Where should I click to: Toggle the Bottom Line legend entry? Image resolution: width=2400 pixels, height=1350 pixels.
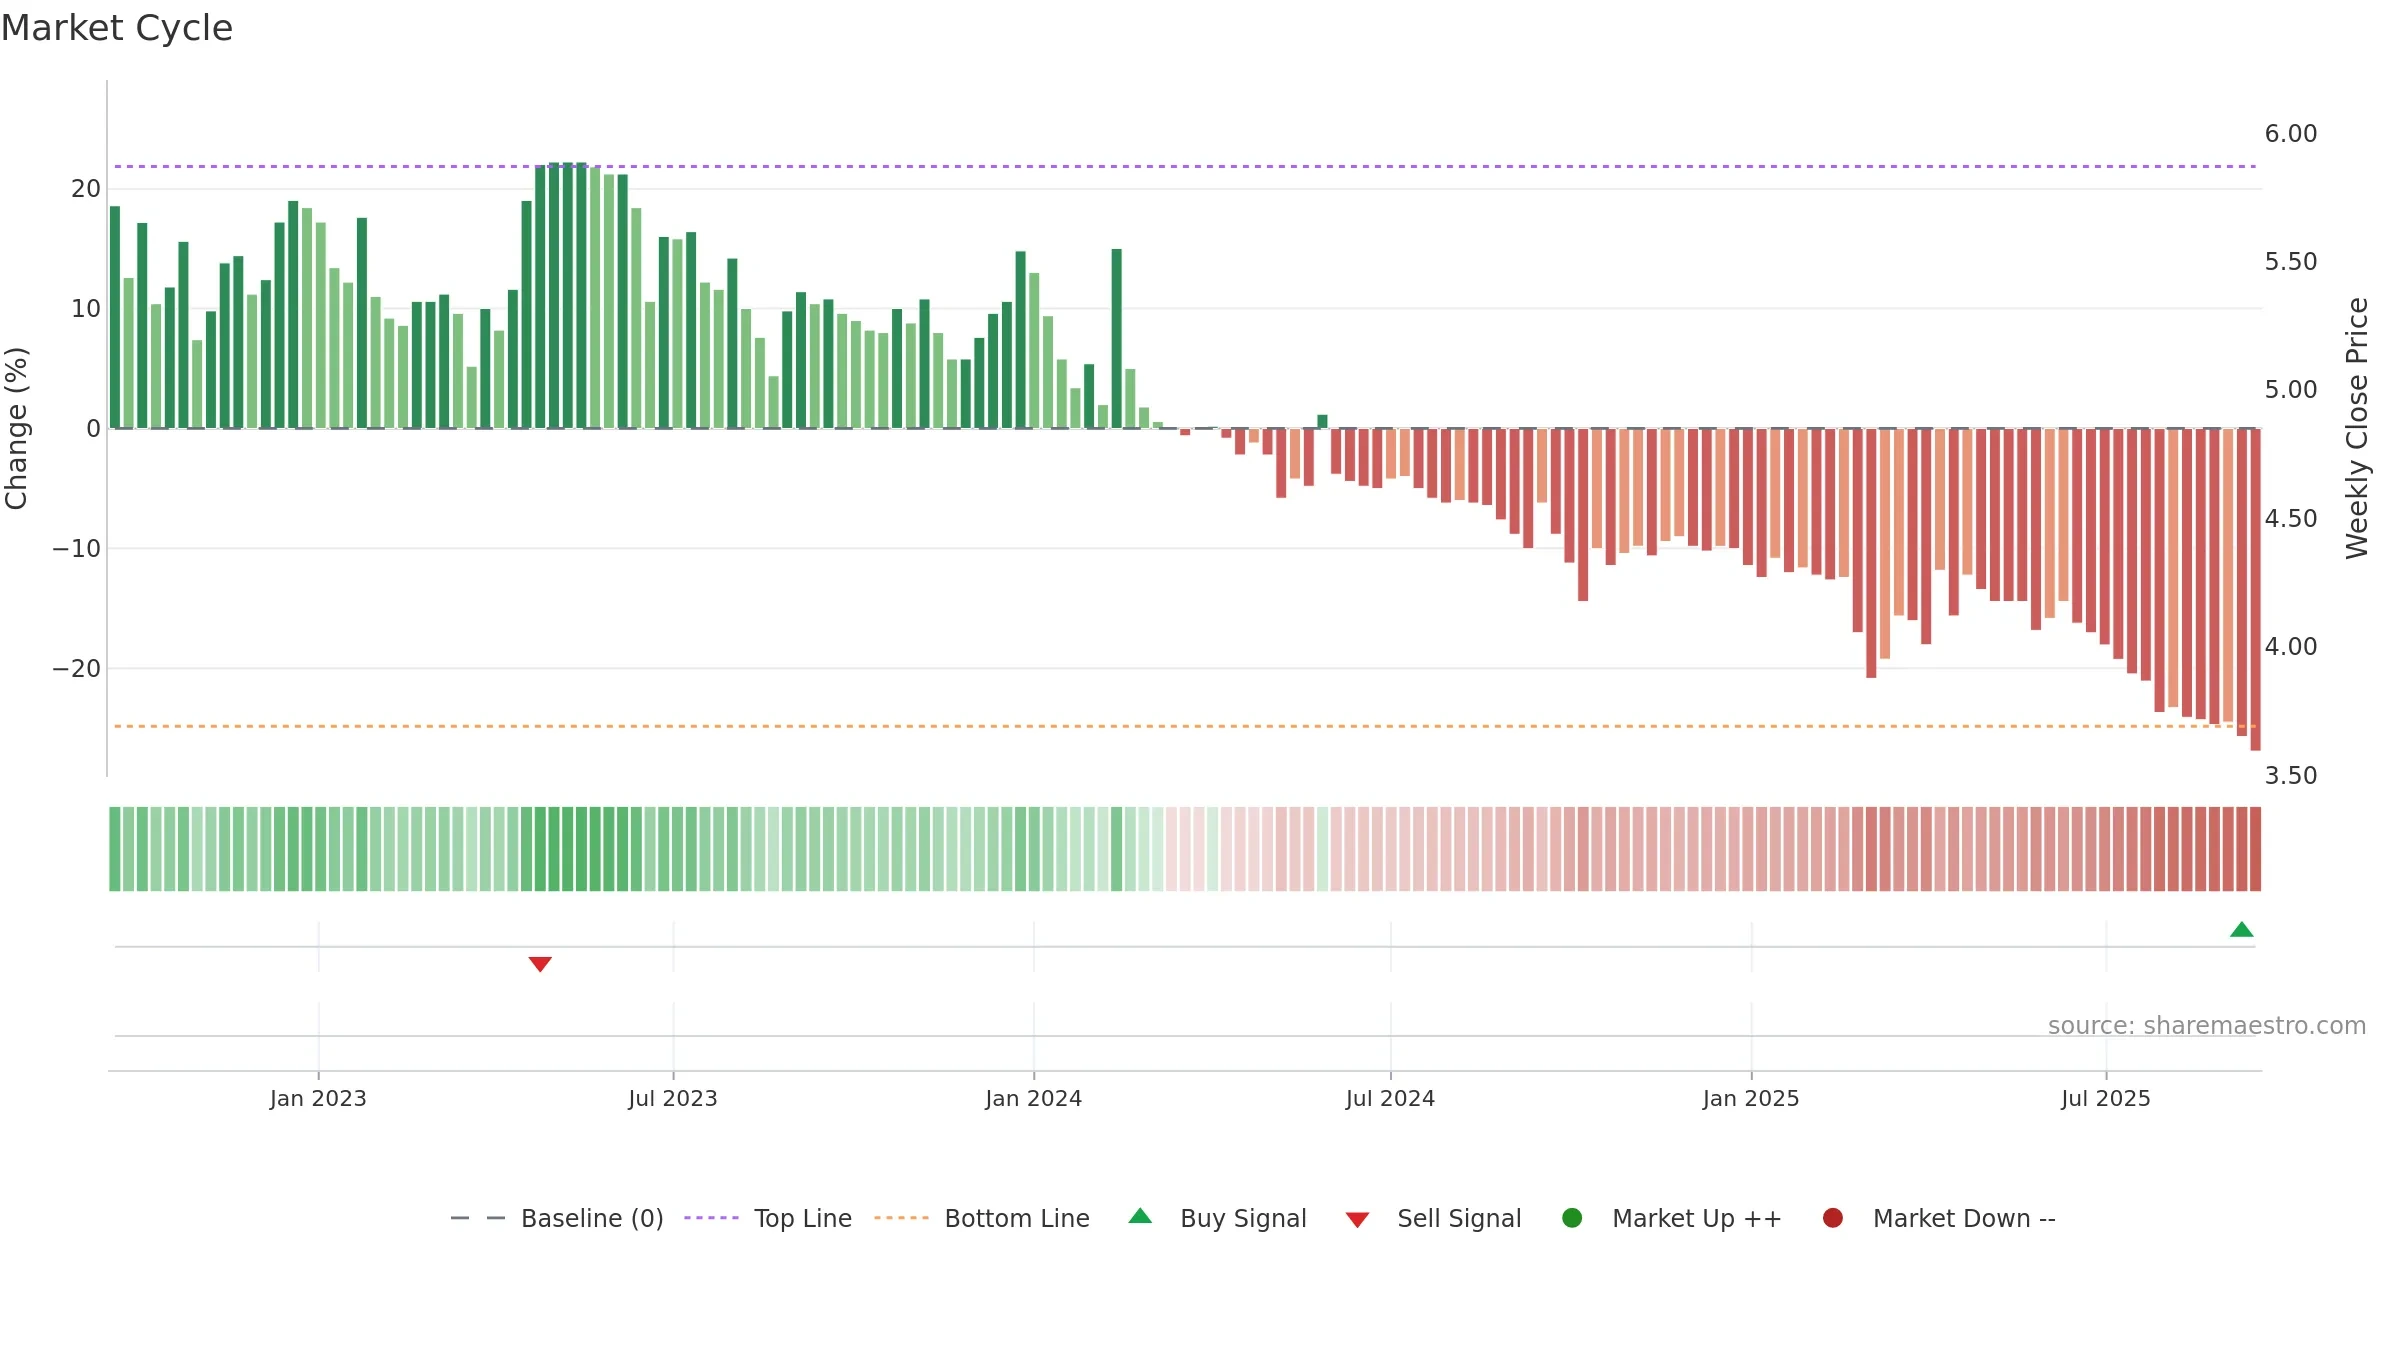pos(982,1218)
